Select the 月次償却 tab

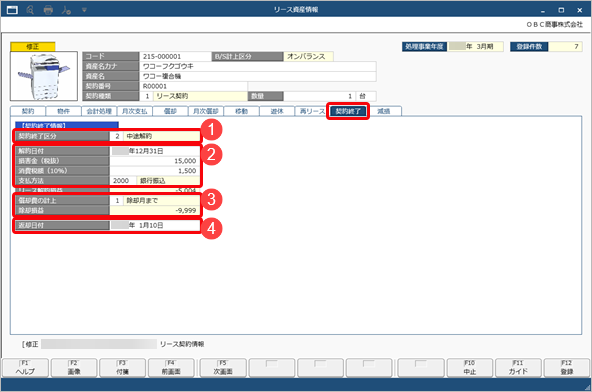(206, 111)
